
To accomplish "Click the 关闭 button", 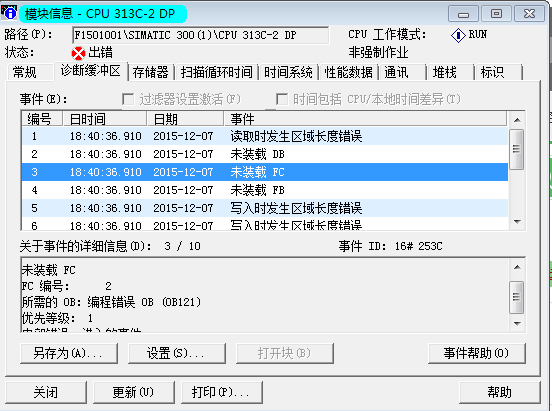I will [x=46, y=392].
